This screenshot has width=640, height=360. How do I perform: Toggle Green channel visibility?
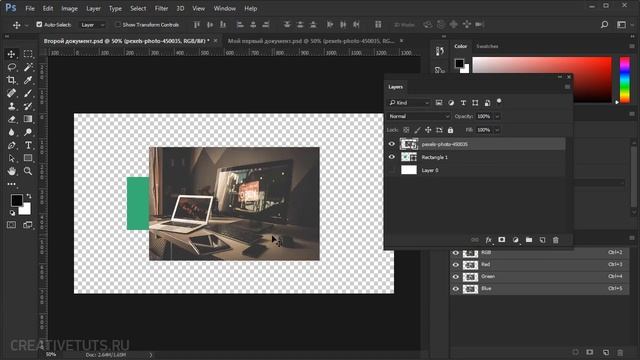coord(456,277)
